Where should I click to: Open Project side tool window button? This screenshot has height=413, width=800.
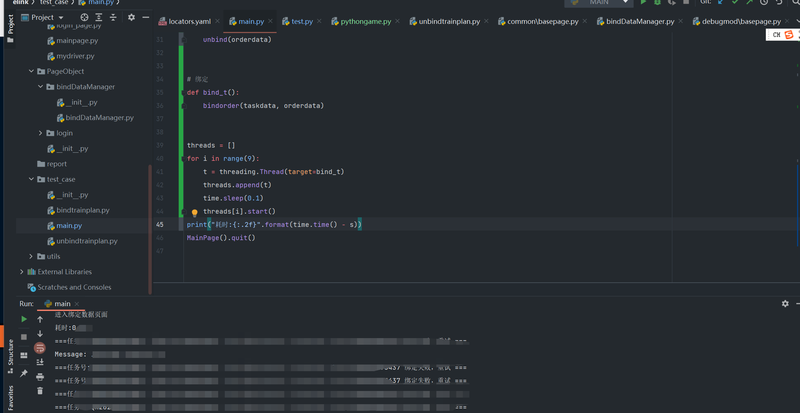coord(10,28)
